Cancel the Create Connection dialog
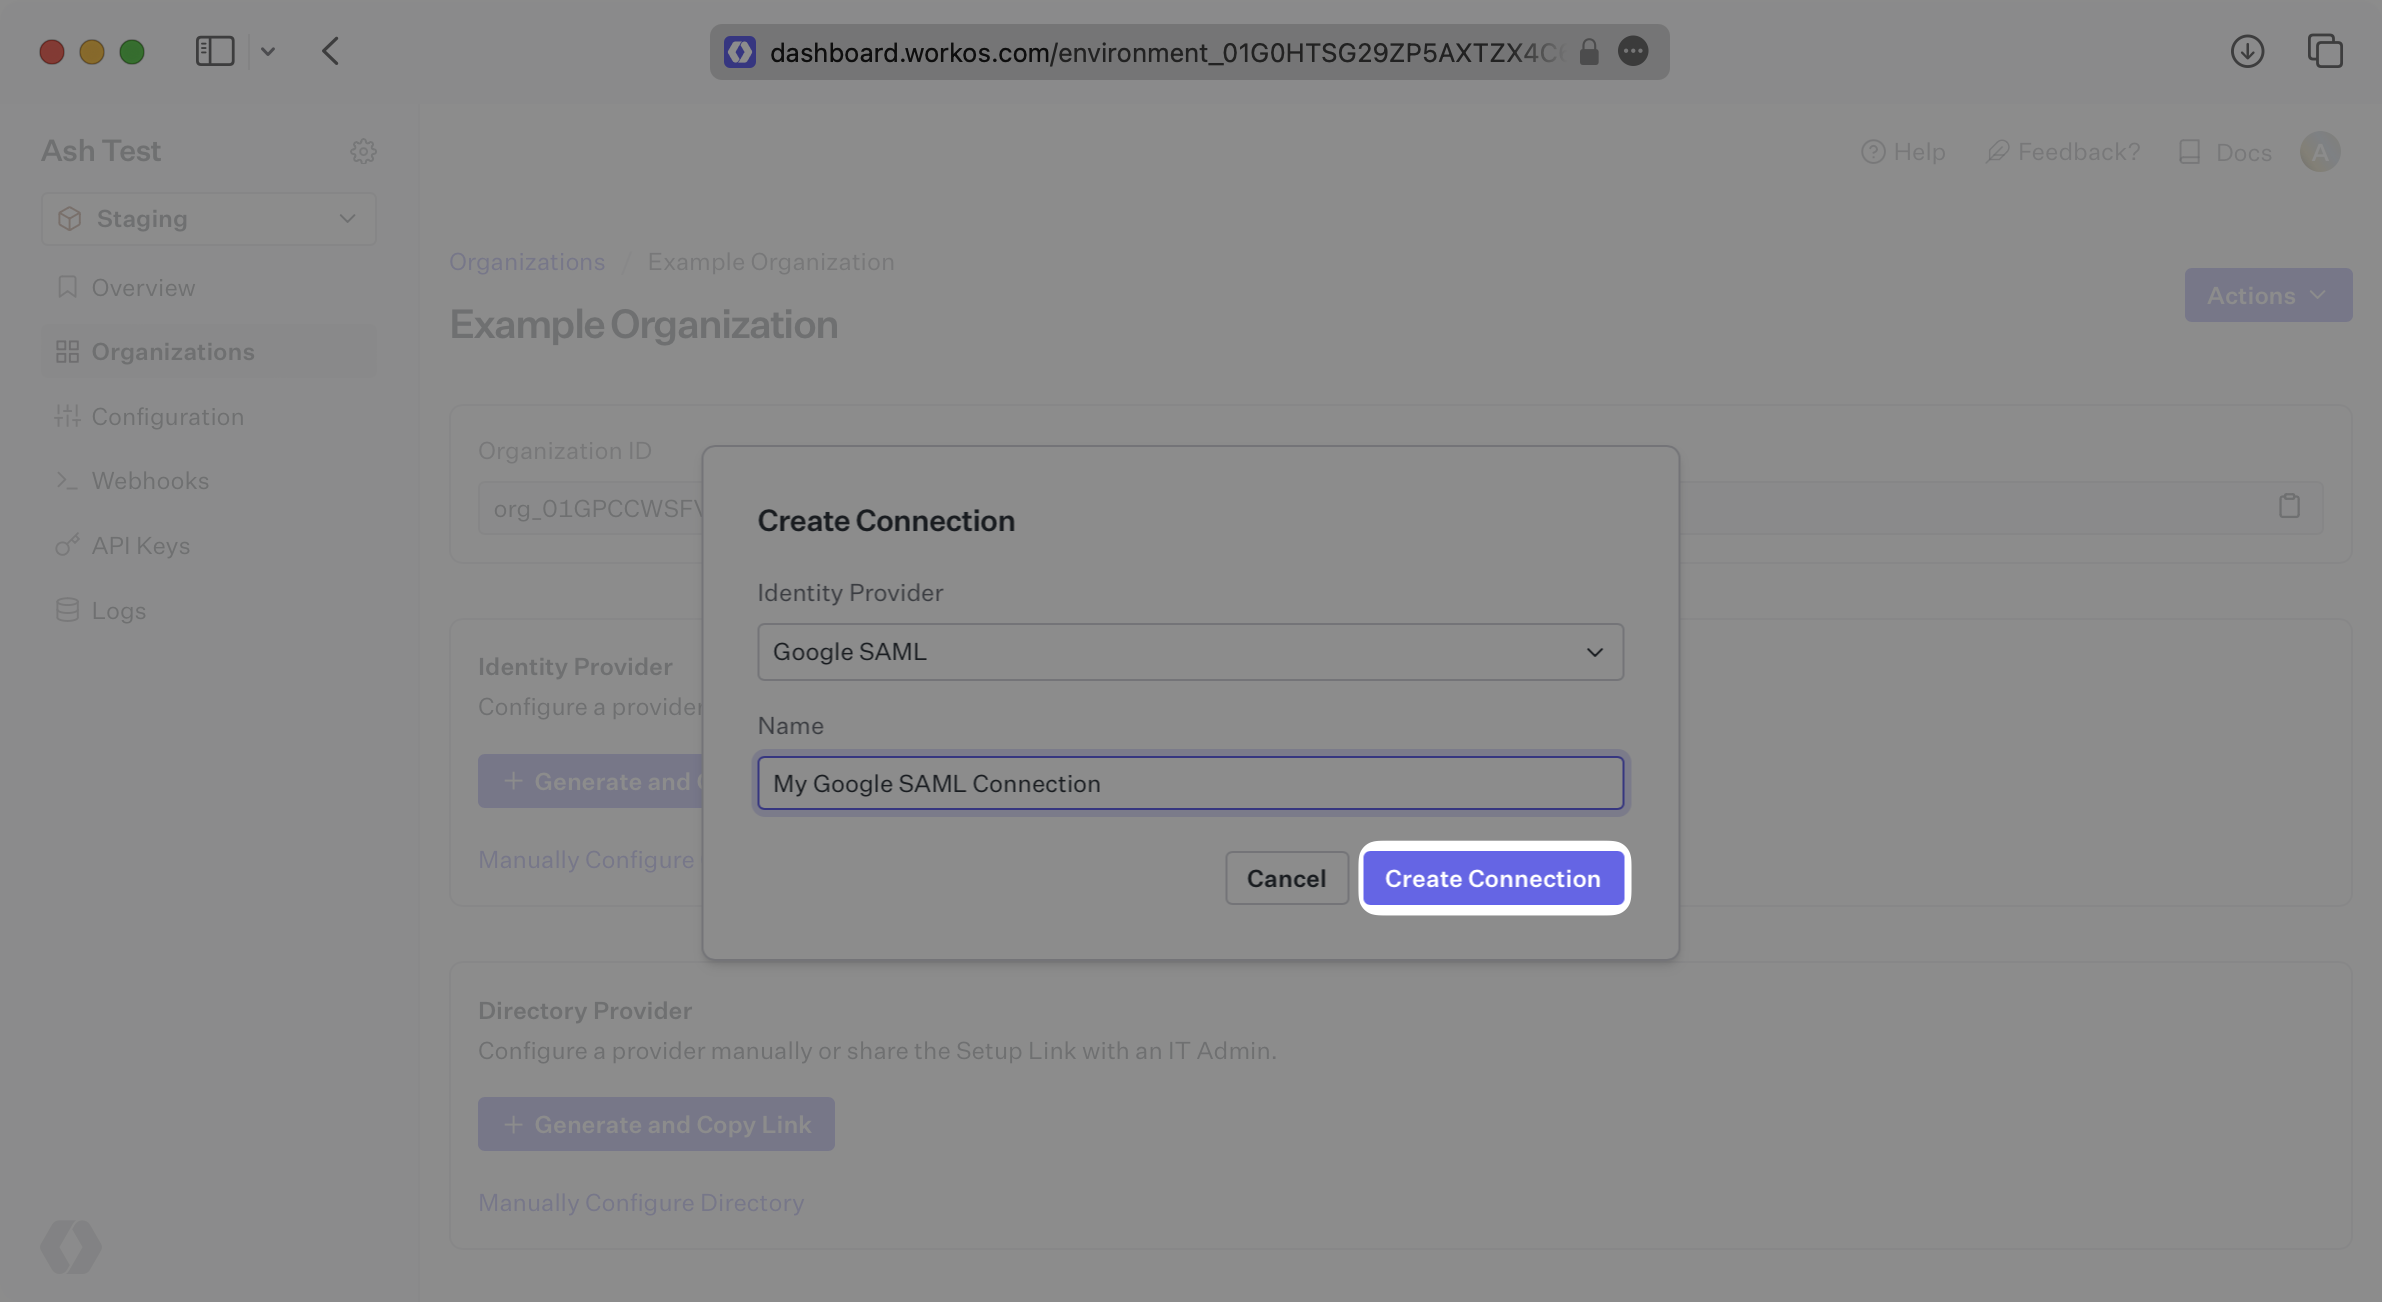Image resolution: width=2382 pixels, height=1302 pixels. click(x=1286, y=878)
